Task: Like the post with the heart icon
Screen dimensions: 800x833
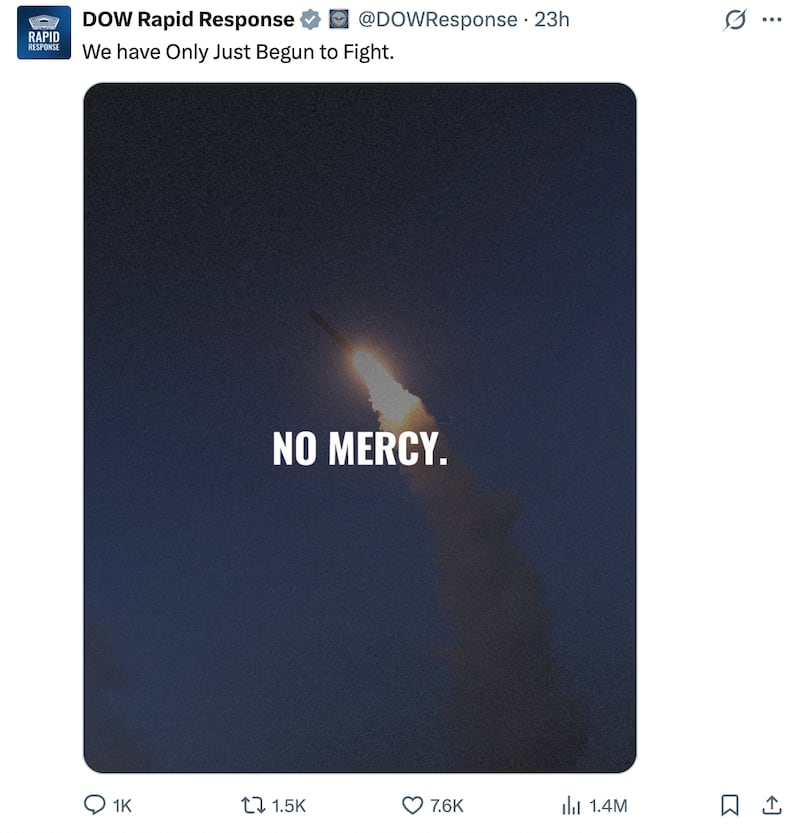Action: (412, 804)
